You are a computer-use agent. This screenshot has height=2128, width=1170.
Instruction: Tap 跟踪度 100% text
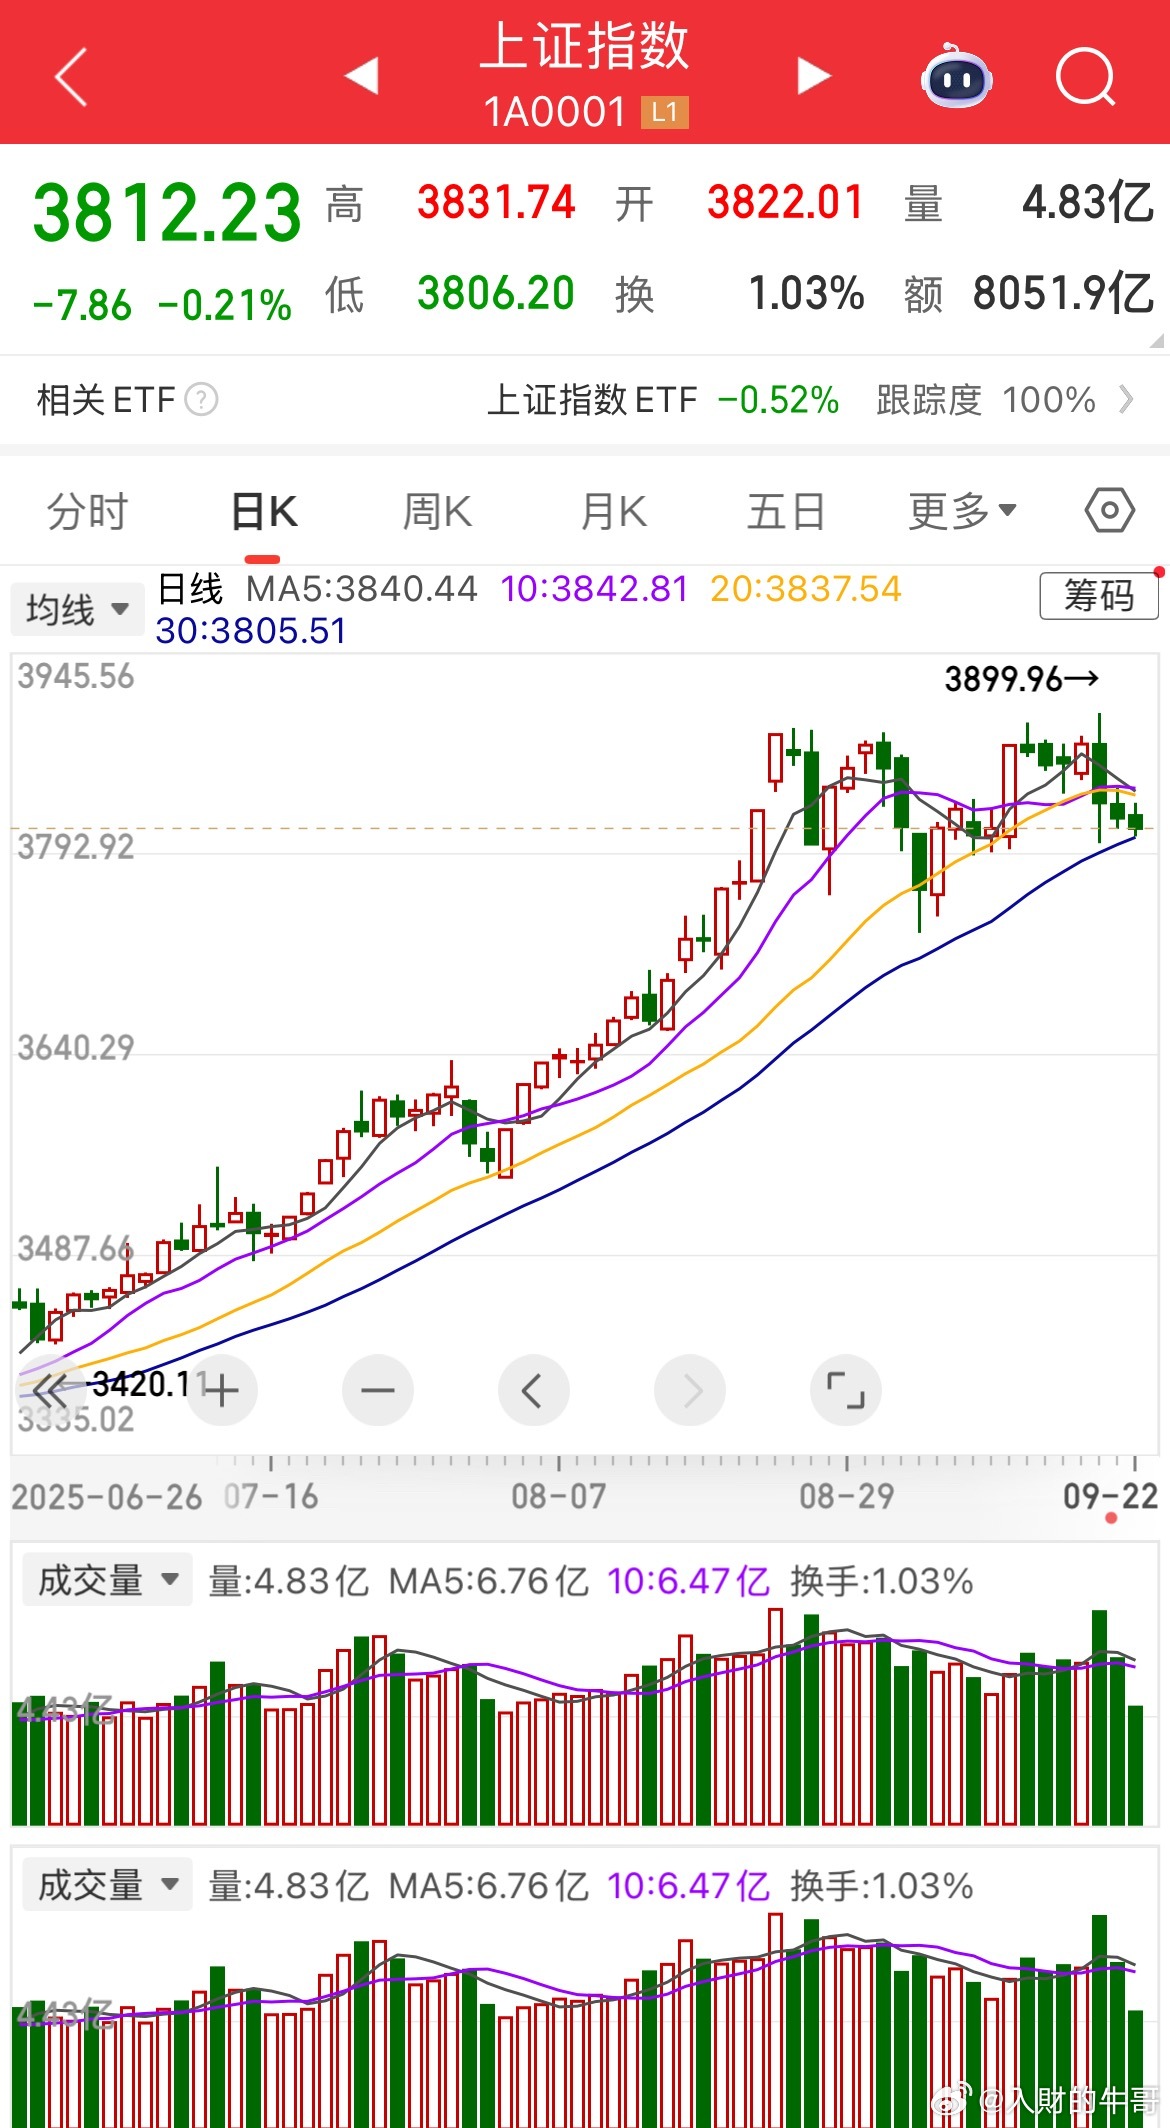[986, 400]
